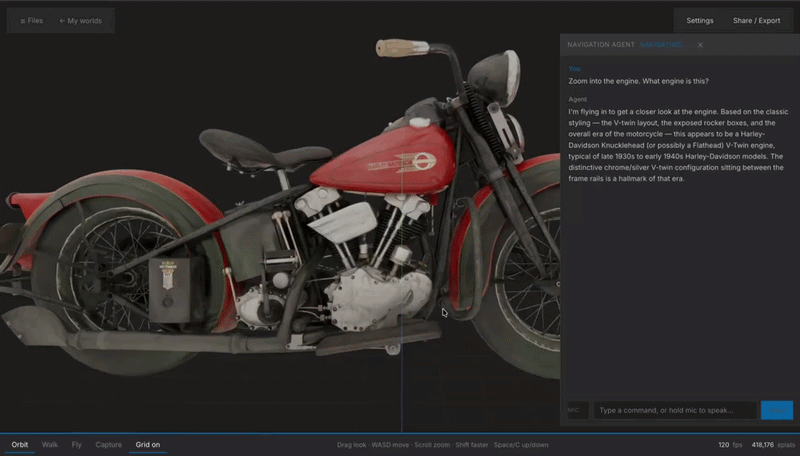Hold the MIC button

pos(578,410)
